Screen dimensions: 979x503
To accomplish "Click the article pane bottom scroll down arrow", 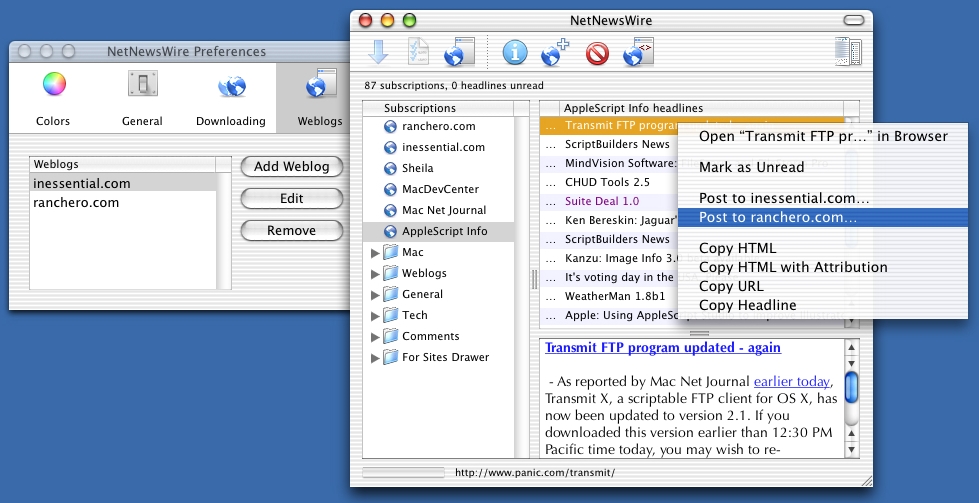I will (851, 449).
